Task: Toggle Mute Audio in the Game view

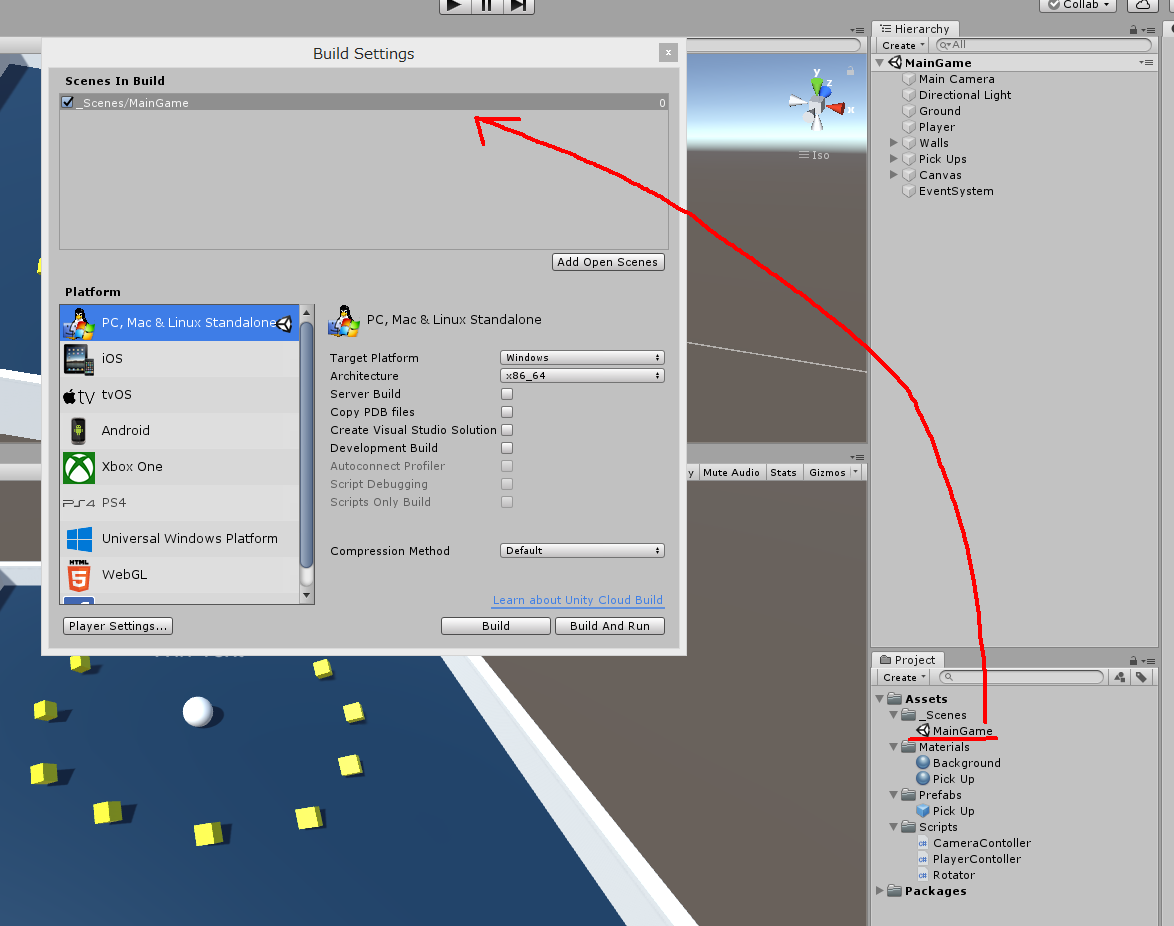Action: tap(731, 472)
